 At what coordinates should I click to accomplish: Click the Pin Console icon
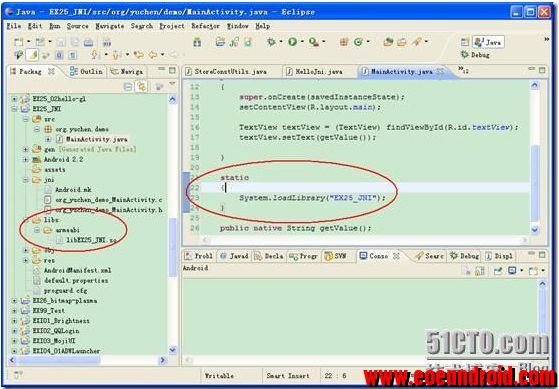point(498,271)
